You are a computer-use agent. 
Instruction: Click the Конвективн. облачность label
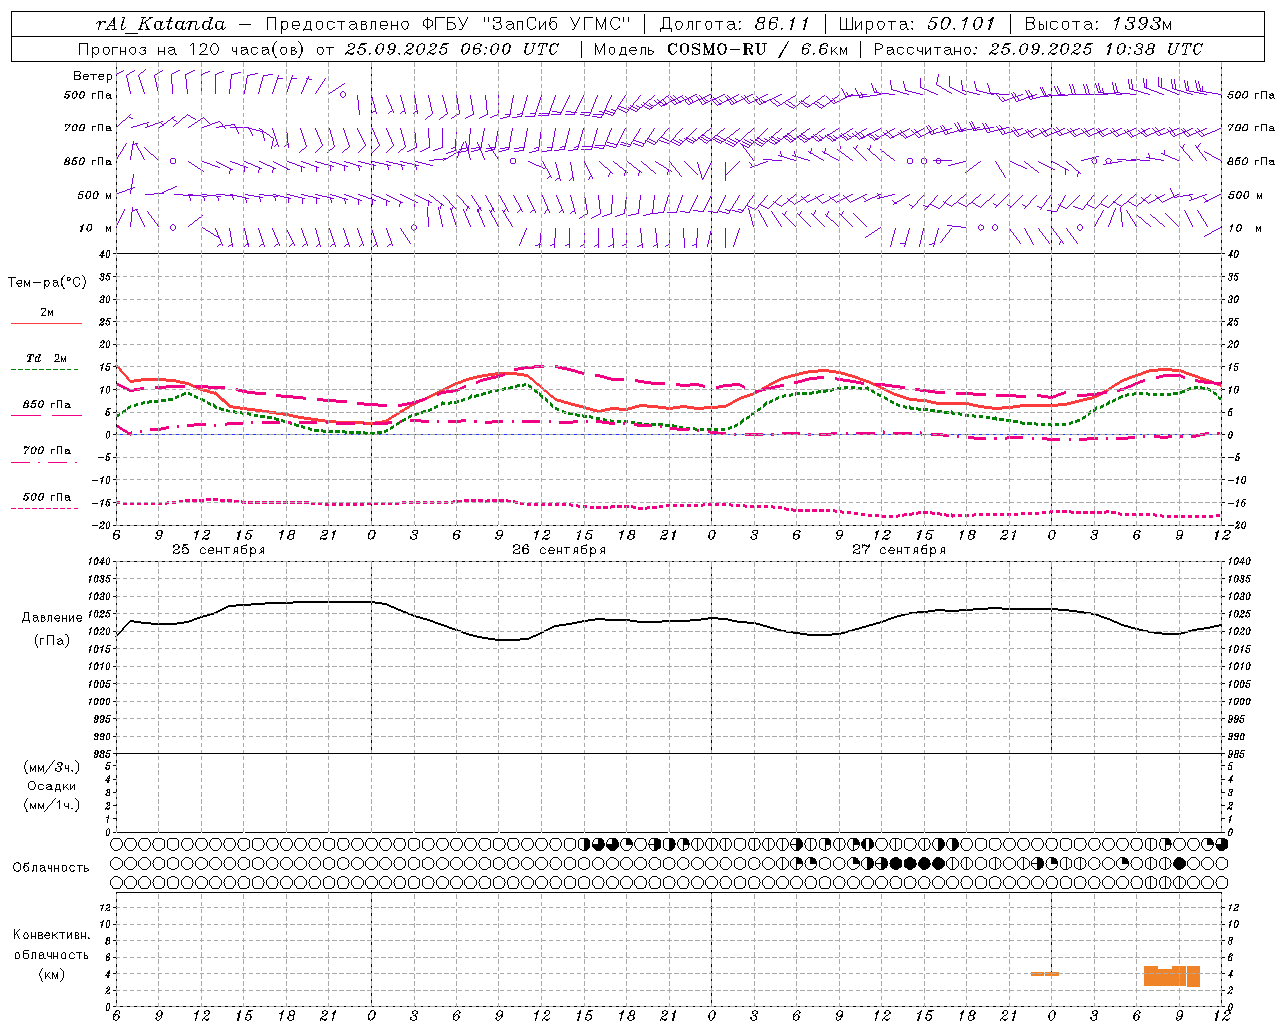51,945
